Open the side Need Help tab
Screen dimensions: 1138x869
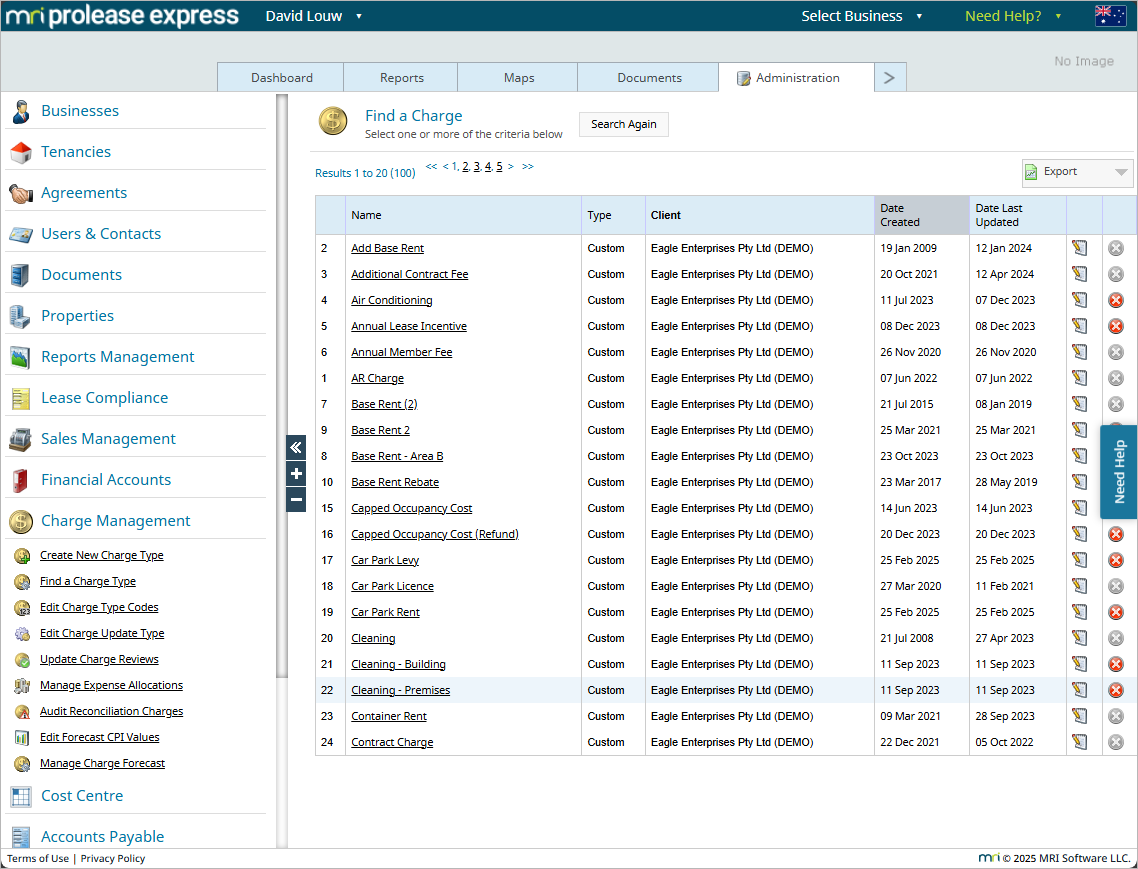click(1118, 472)
